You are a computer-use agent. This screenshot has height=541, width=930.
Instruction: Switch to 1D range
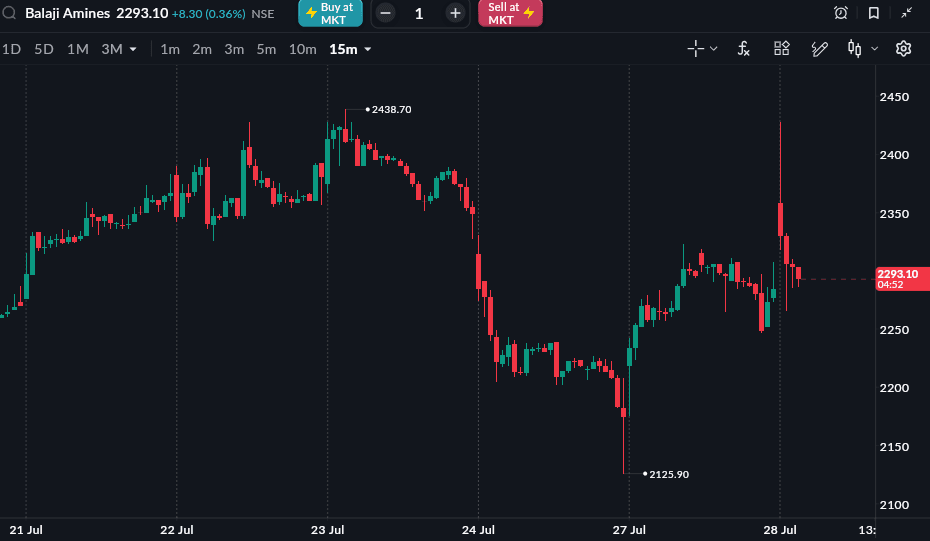[x=11, y=49]
